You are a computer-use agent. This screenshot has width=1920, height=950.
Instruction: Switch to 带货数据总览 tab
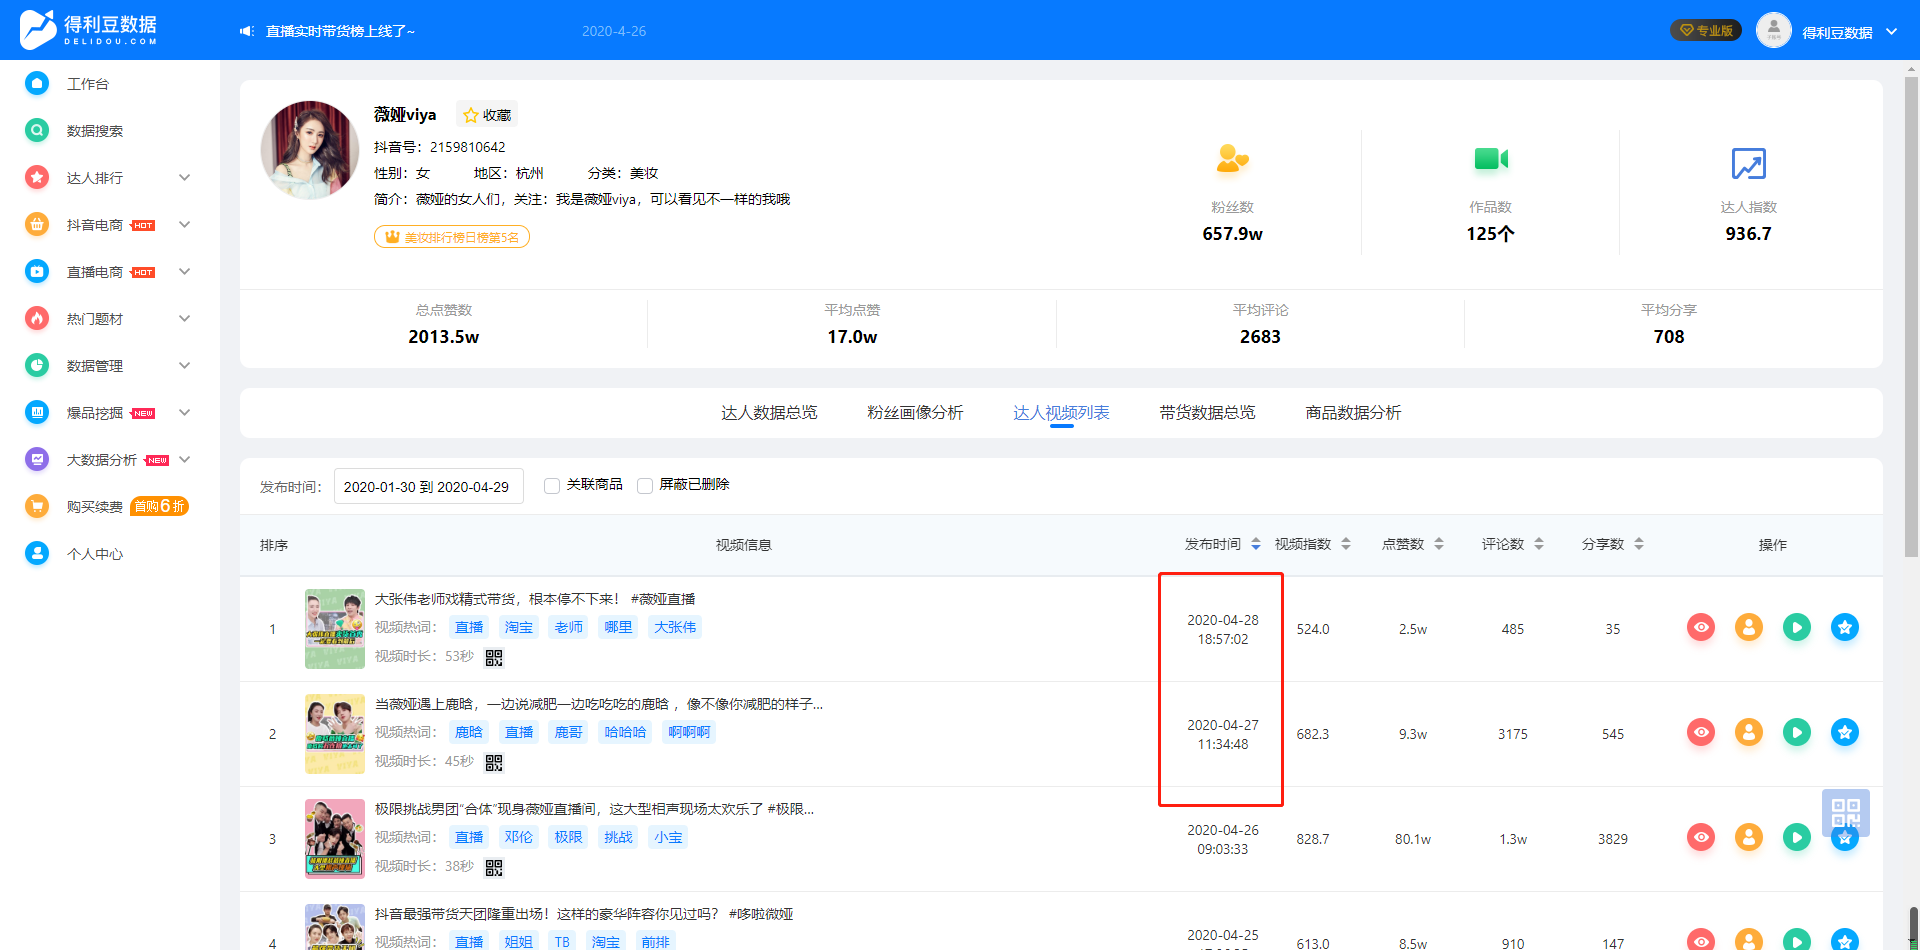tap(1207, 413)
